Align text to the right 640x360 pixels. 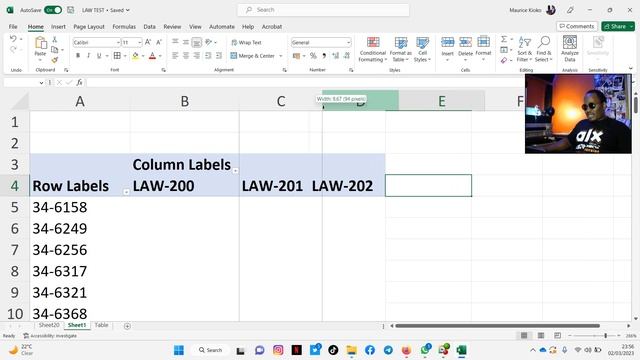[x=197, y=56]
